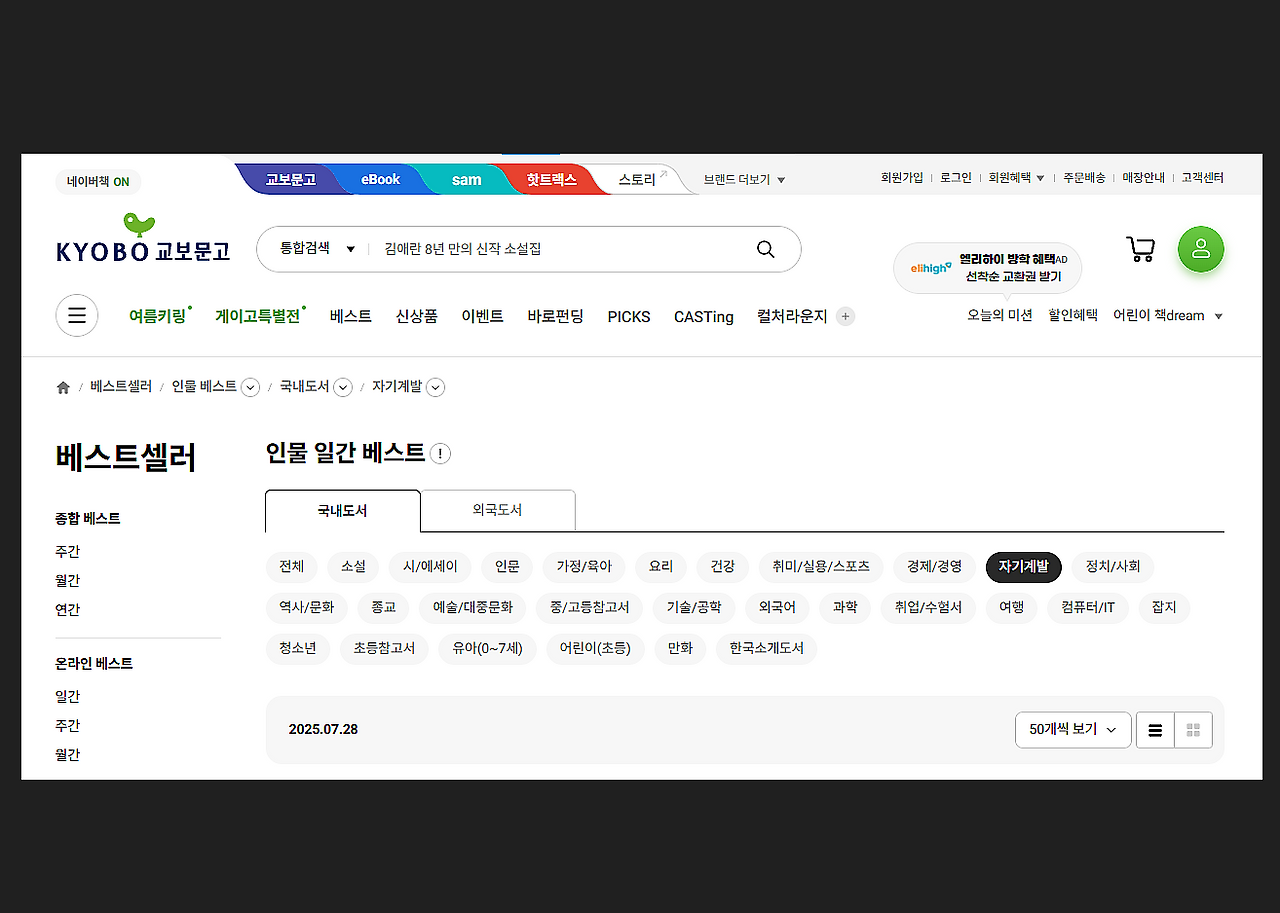Click 연간 under 종합 베스트
Image resolution: width=1280 pixels, height=913 pixels.
click(67, 610)
